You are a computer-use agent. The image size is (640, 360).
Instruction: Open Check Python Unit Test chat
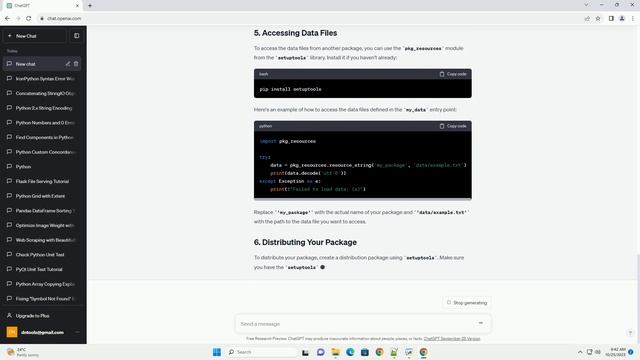click(43, 255)
